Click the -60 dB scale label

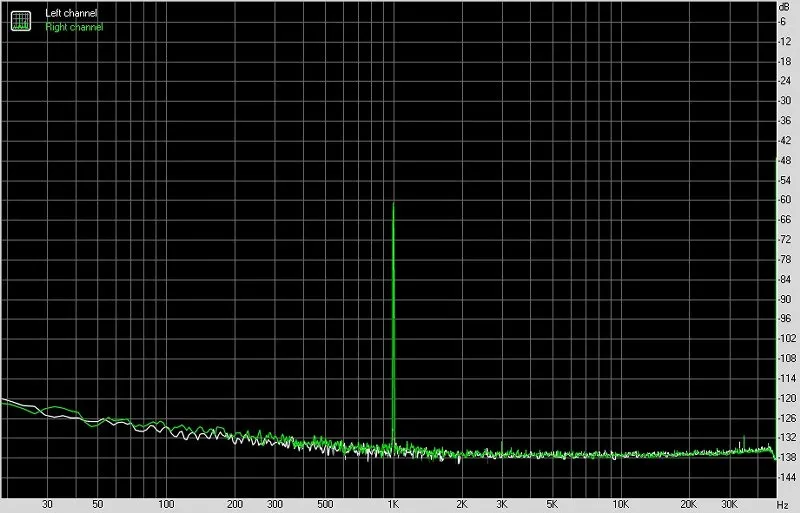pyautogui.click(x=785, y=200)
